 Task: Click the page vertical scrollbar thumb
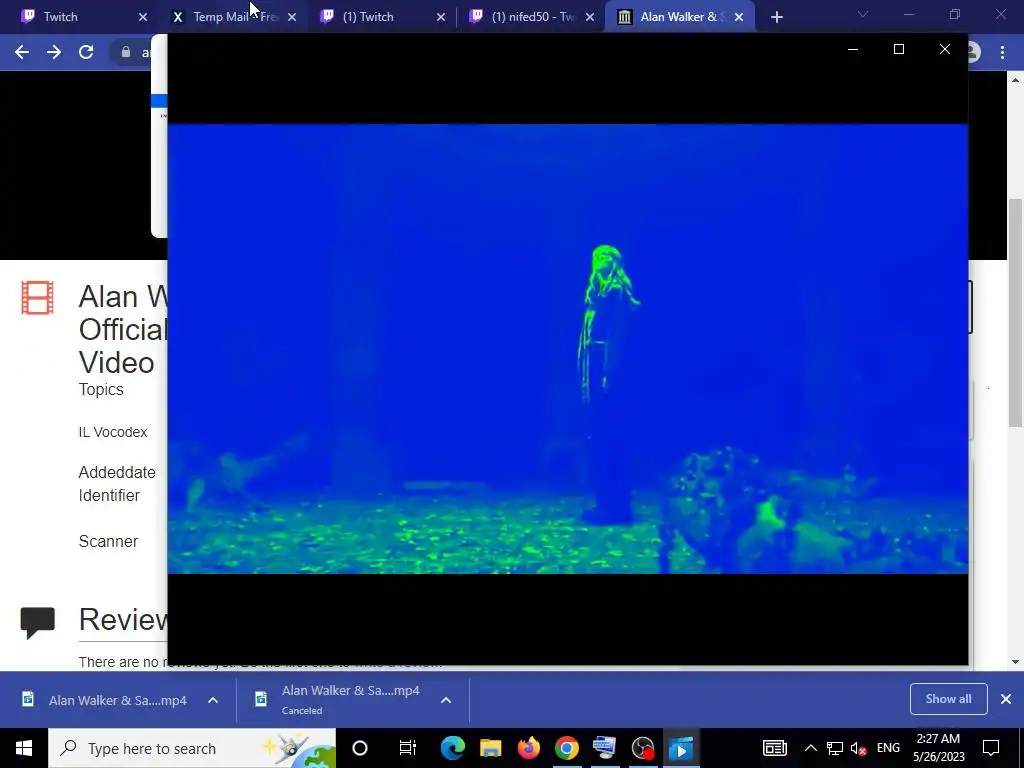[x=1016, y=313]
